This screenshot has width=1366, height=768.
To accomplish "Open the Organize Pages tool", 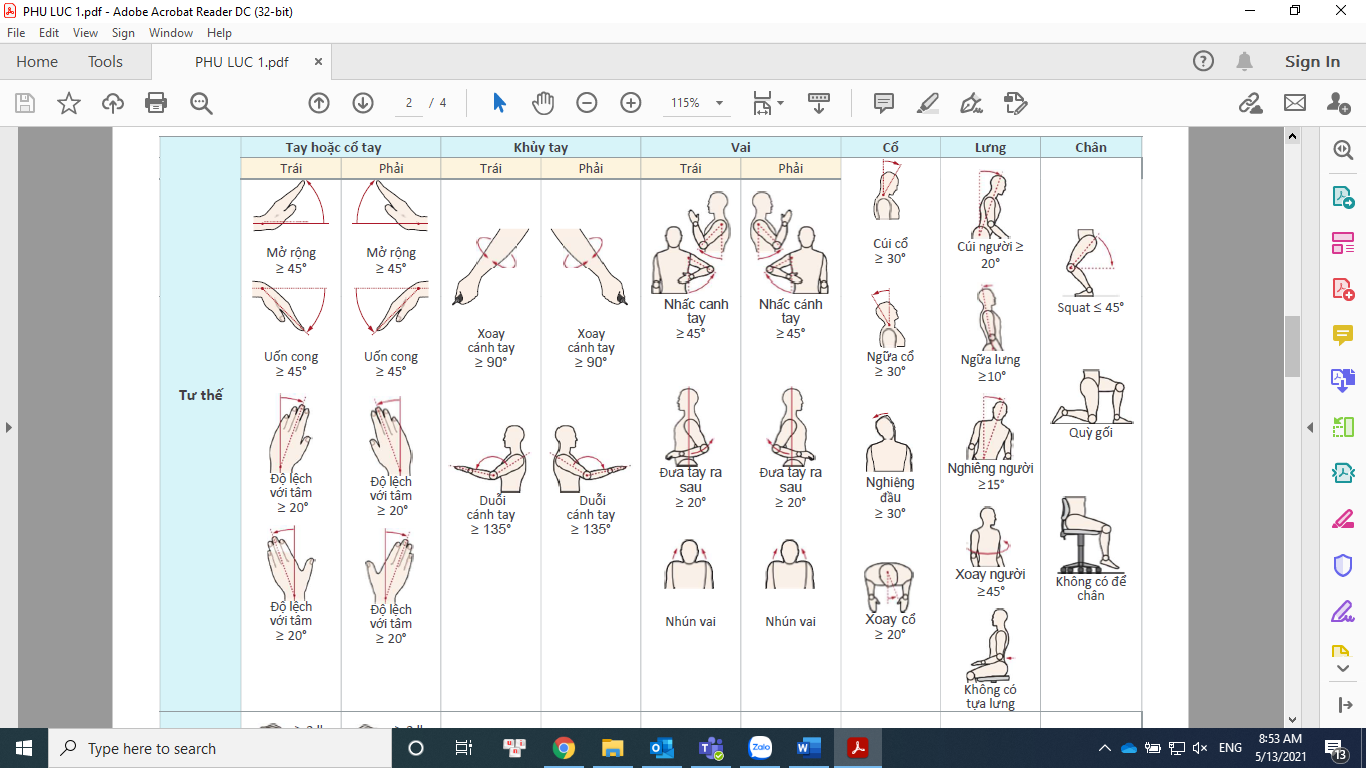I will tap(1344, 427).
